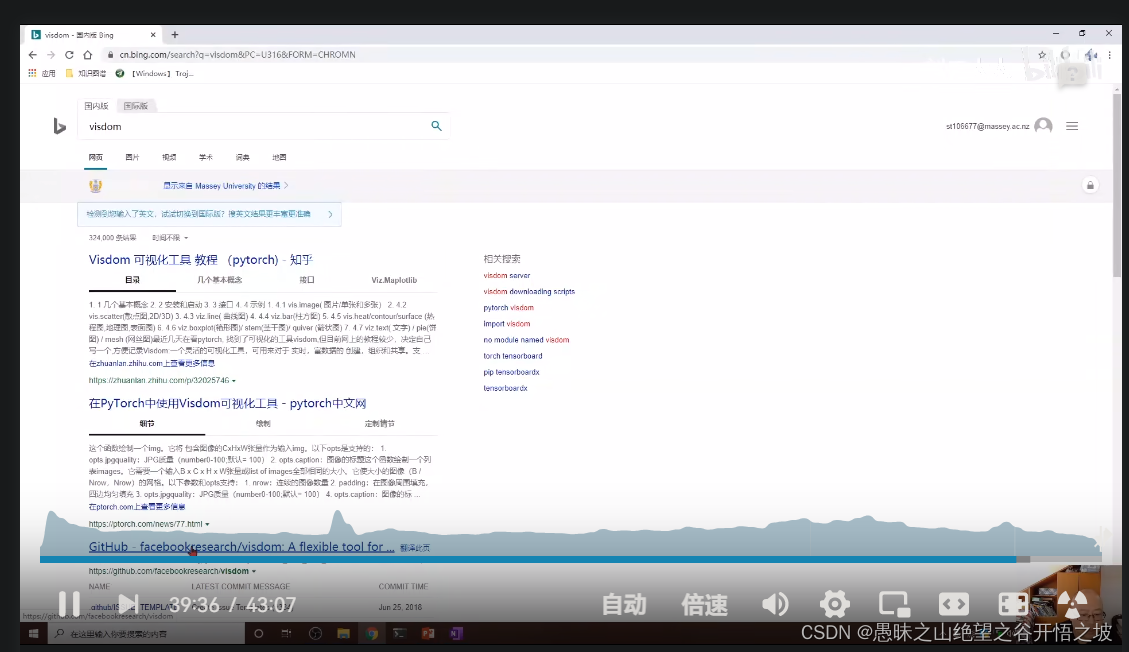Screen dimensions: 1129x652
Task: Select the 几个基本概念 tab in result
Action: tap(220, 280)
